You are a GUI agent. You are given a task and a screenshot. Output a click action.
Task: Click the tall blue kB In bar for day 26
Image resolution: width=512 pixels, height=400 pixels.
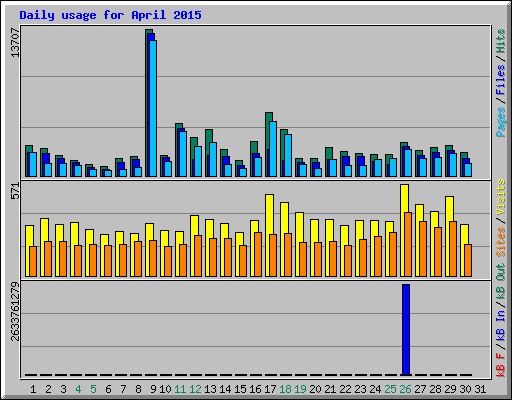(406, 330)
